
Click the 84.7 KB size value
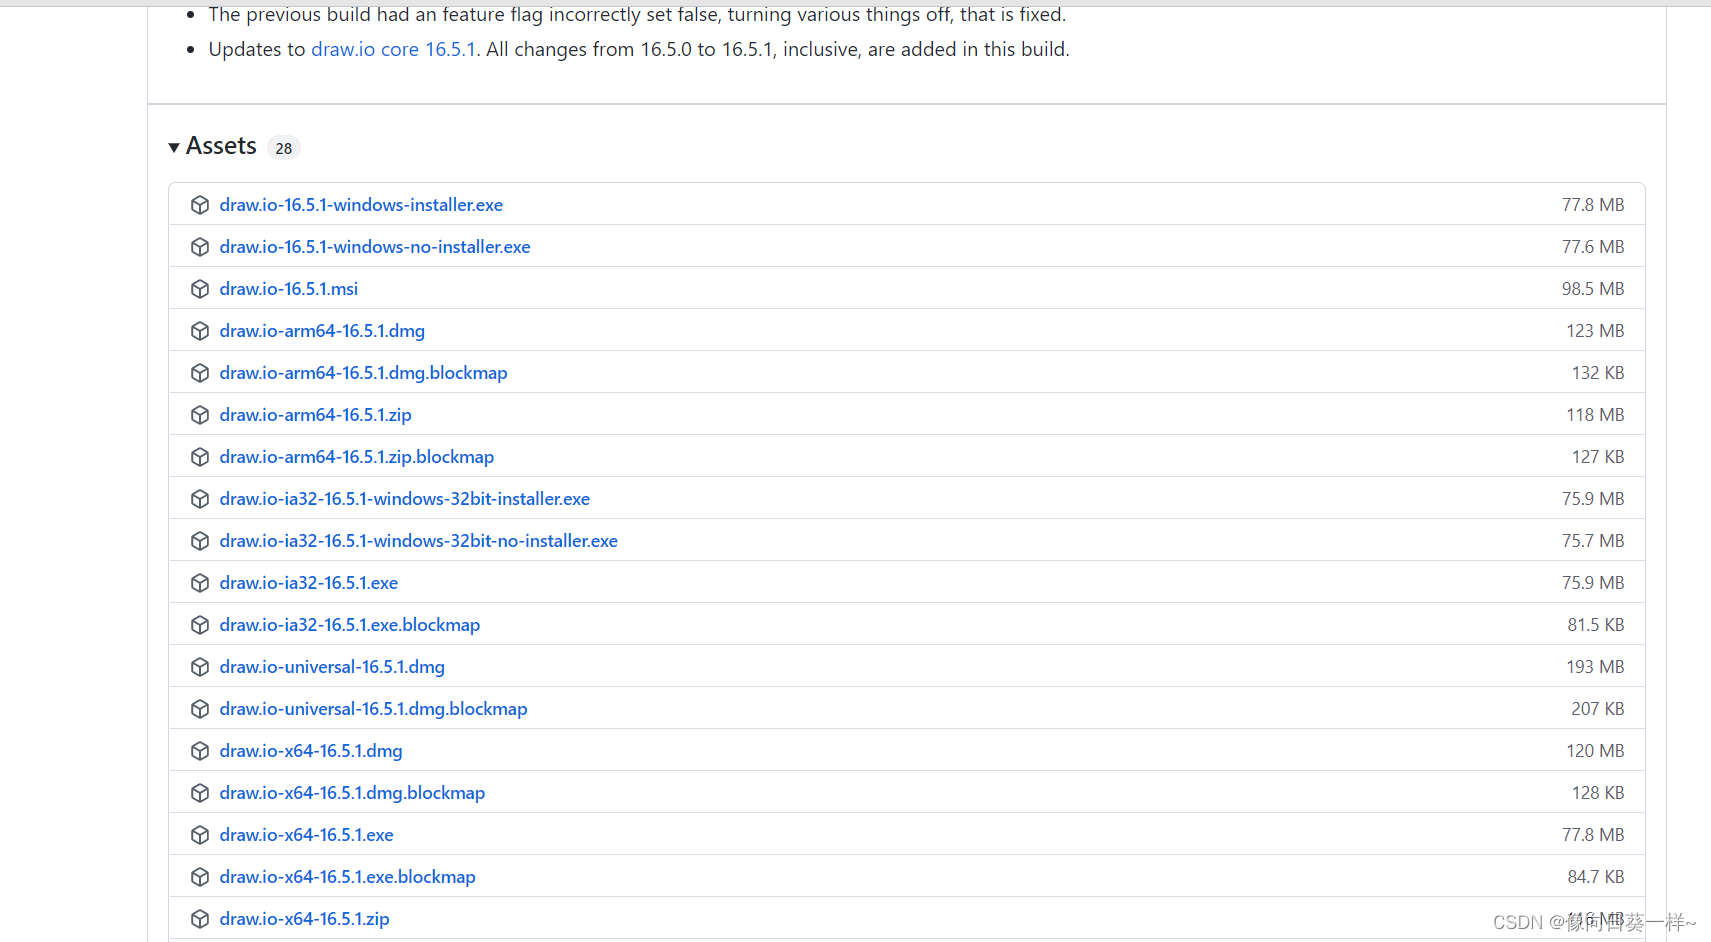[1596, 877]
